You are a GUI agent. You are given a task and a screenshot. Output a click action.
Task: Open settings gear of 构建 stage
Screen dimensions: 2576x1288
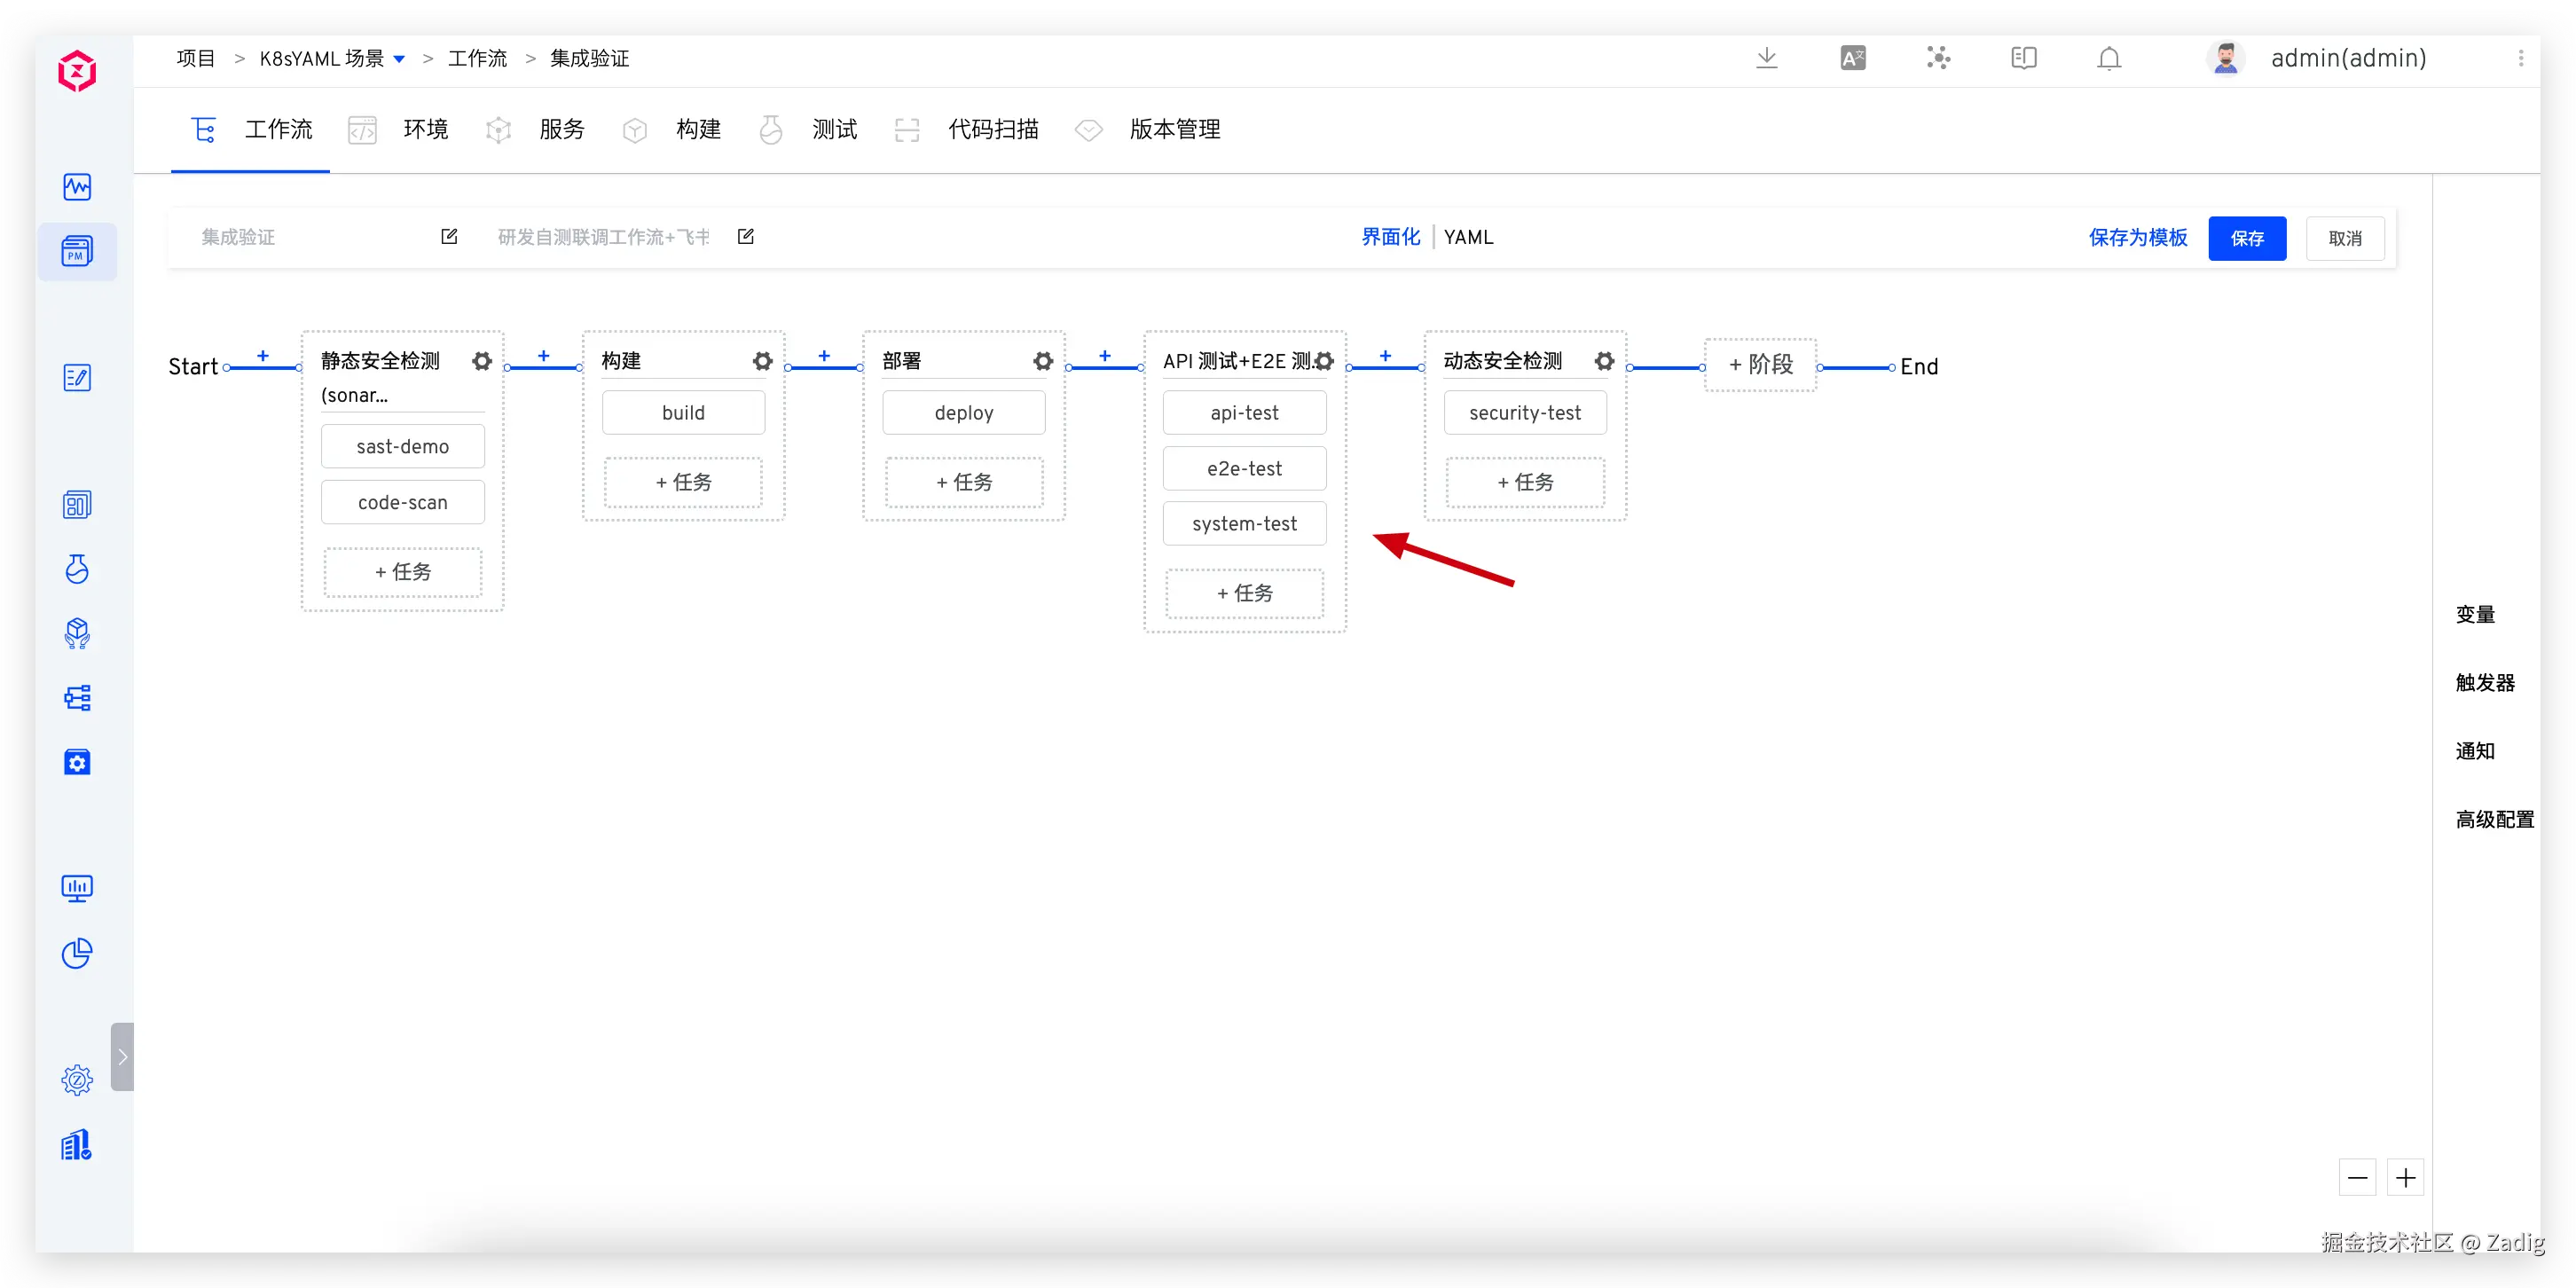point(762,361)
